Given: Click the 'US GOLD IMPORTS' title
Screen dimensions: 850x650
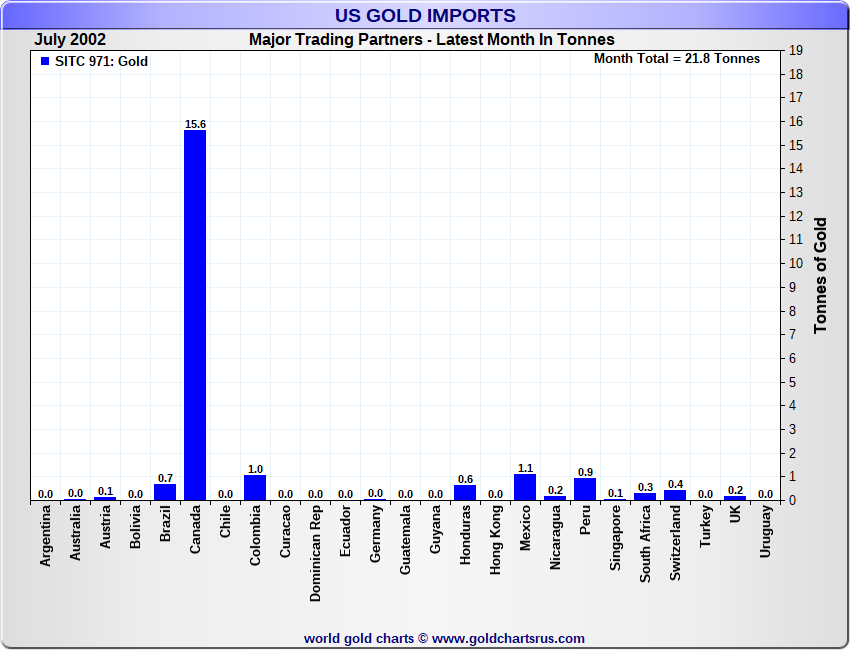Looking at the screenshot, I should pyautogui.click(x=425, y=16).
